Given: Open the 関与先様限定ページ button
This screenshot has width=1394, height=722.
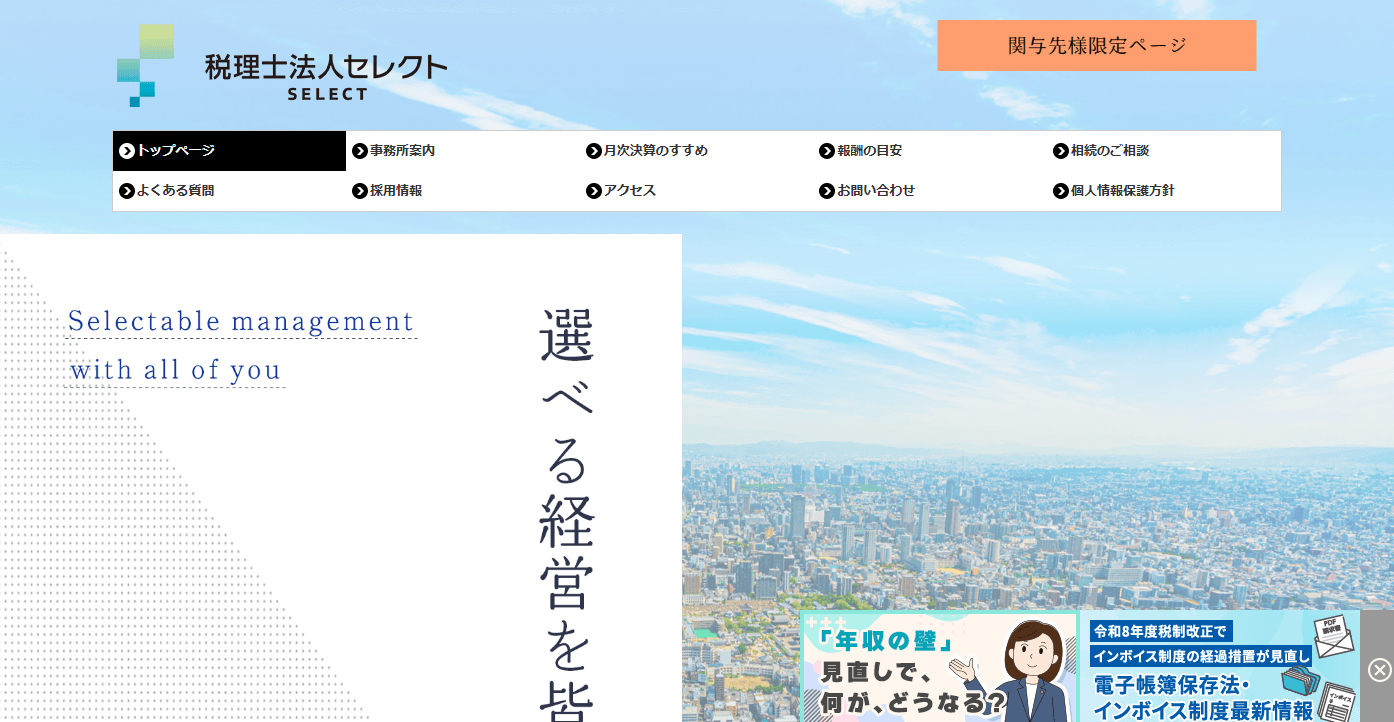Looking at the screenshot, I should [x=1097, y=45].
